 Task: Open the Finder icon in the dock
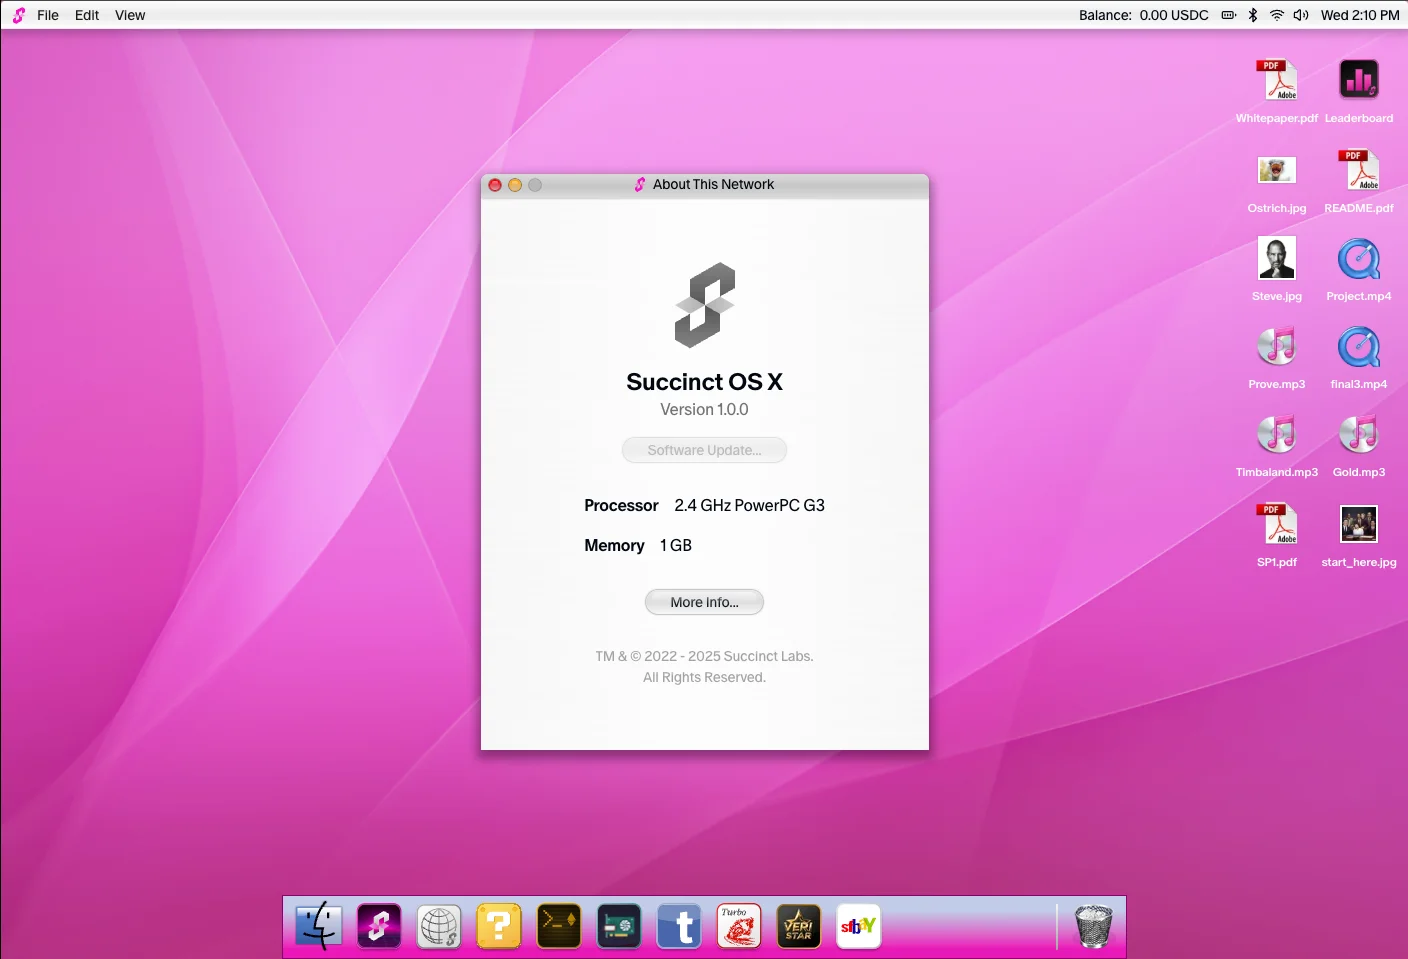(x=319, y=926)
